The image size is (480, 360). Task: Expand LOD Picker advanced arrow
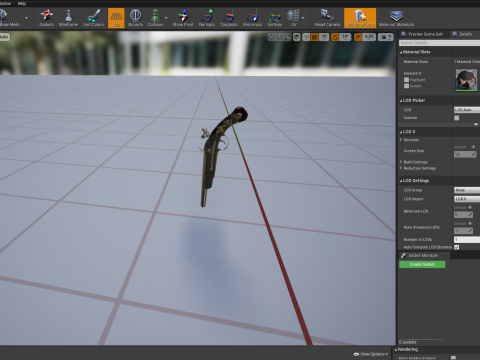click(476, 124)
